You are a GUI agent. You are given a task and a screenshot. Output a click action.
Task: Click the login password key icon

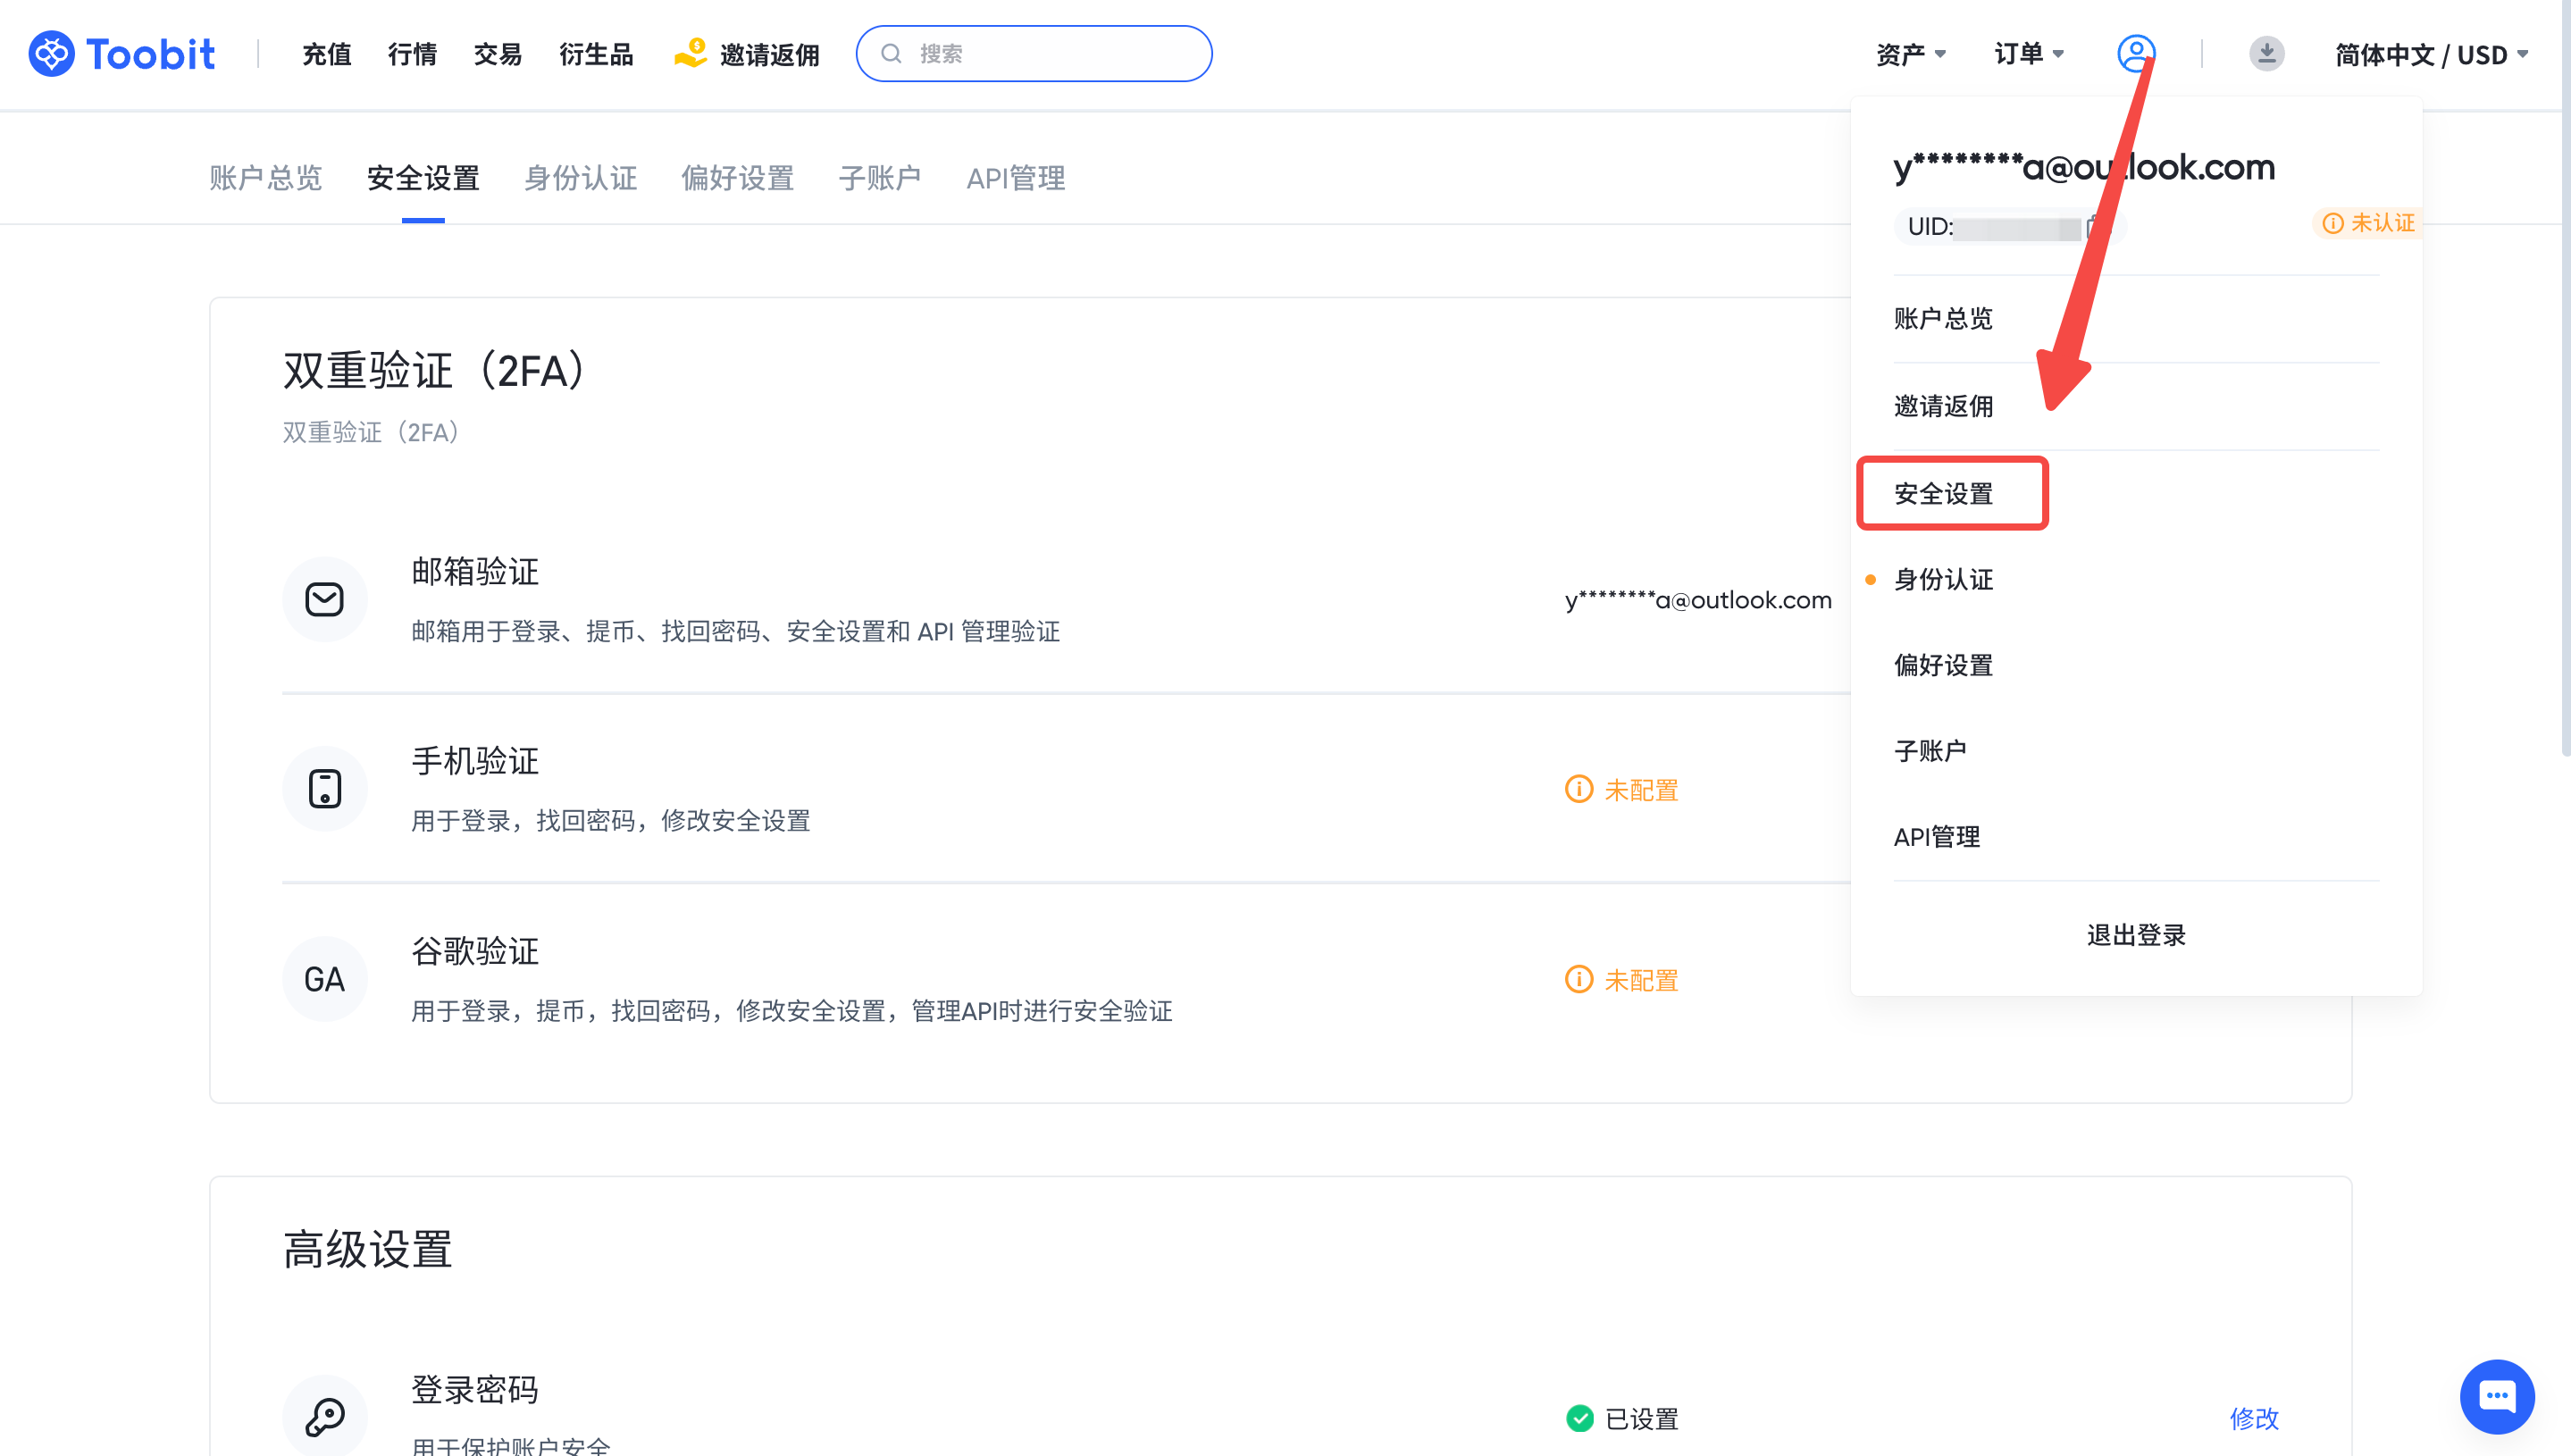[324, 1416]
